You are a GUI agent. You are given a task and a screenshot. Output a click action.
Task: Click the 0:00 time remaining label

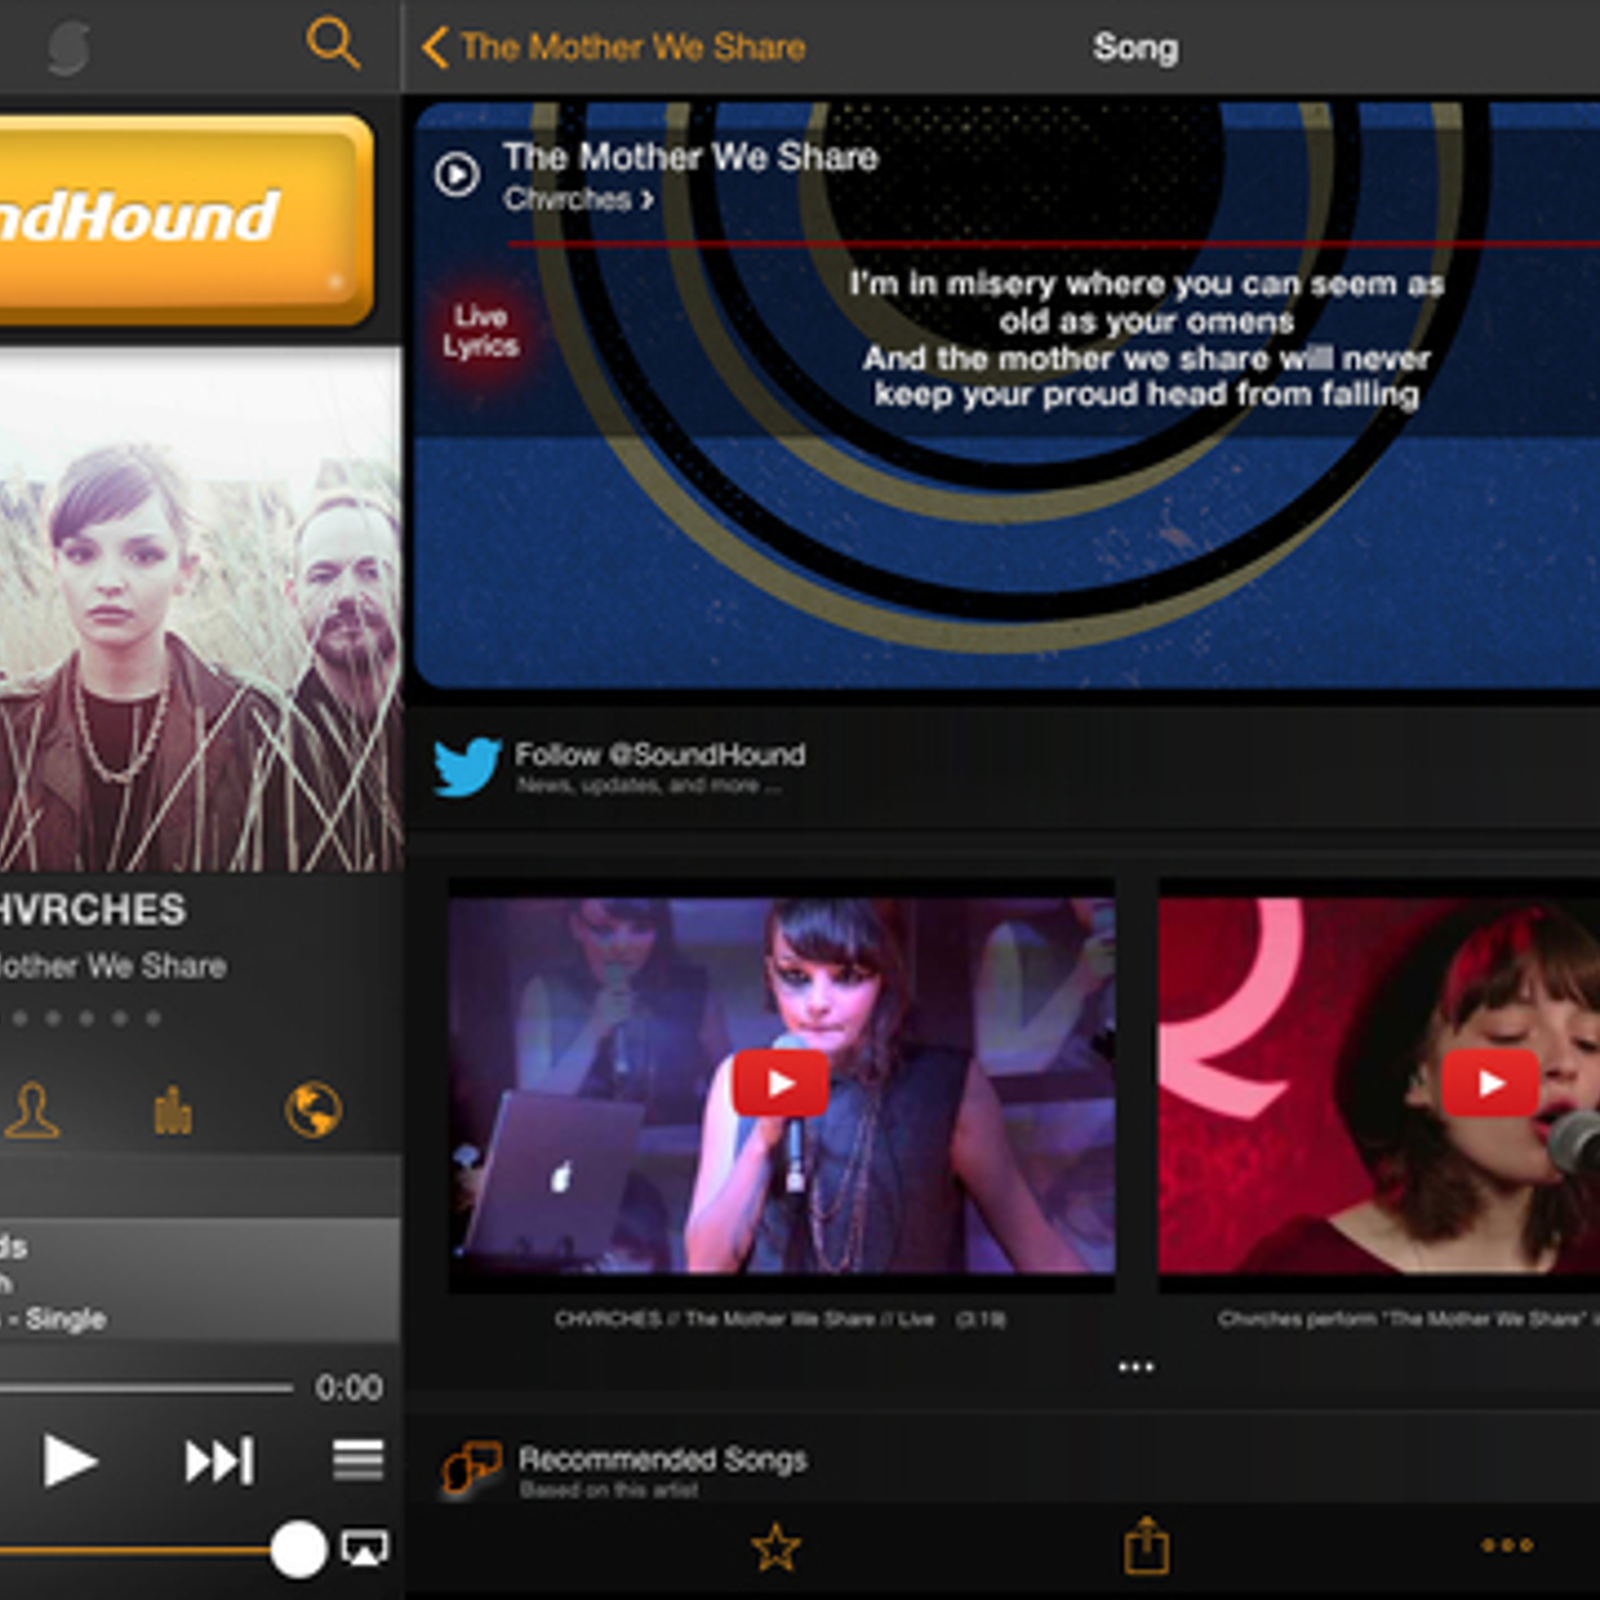349,1388
